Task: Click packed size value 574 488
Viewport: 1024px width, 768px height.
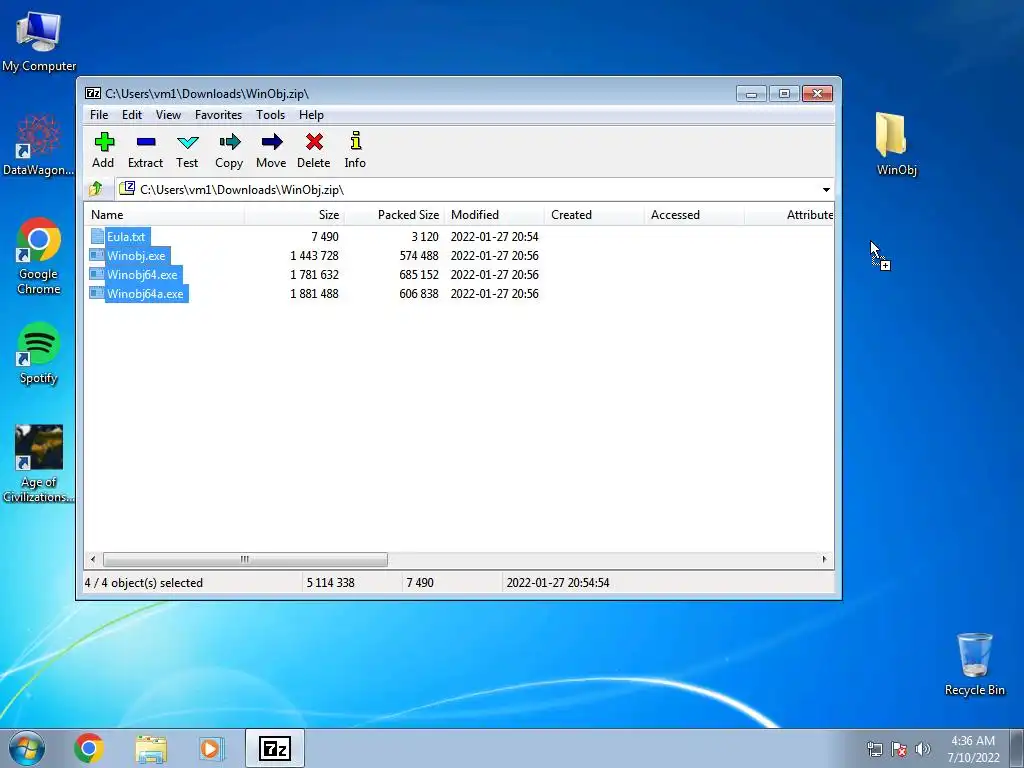Action: [419, 255]
